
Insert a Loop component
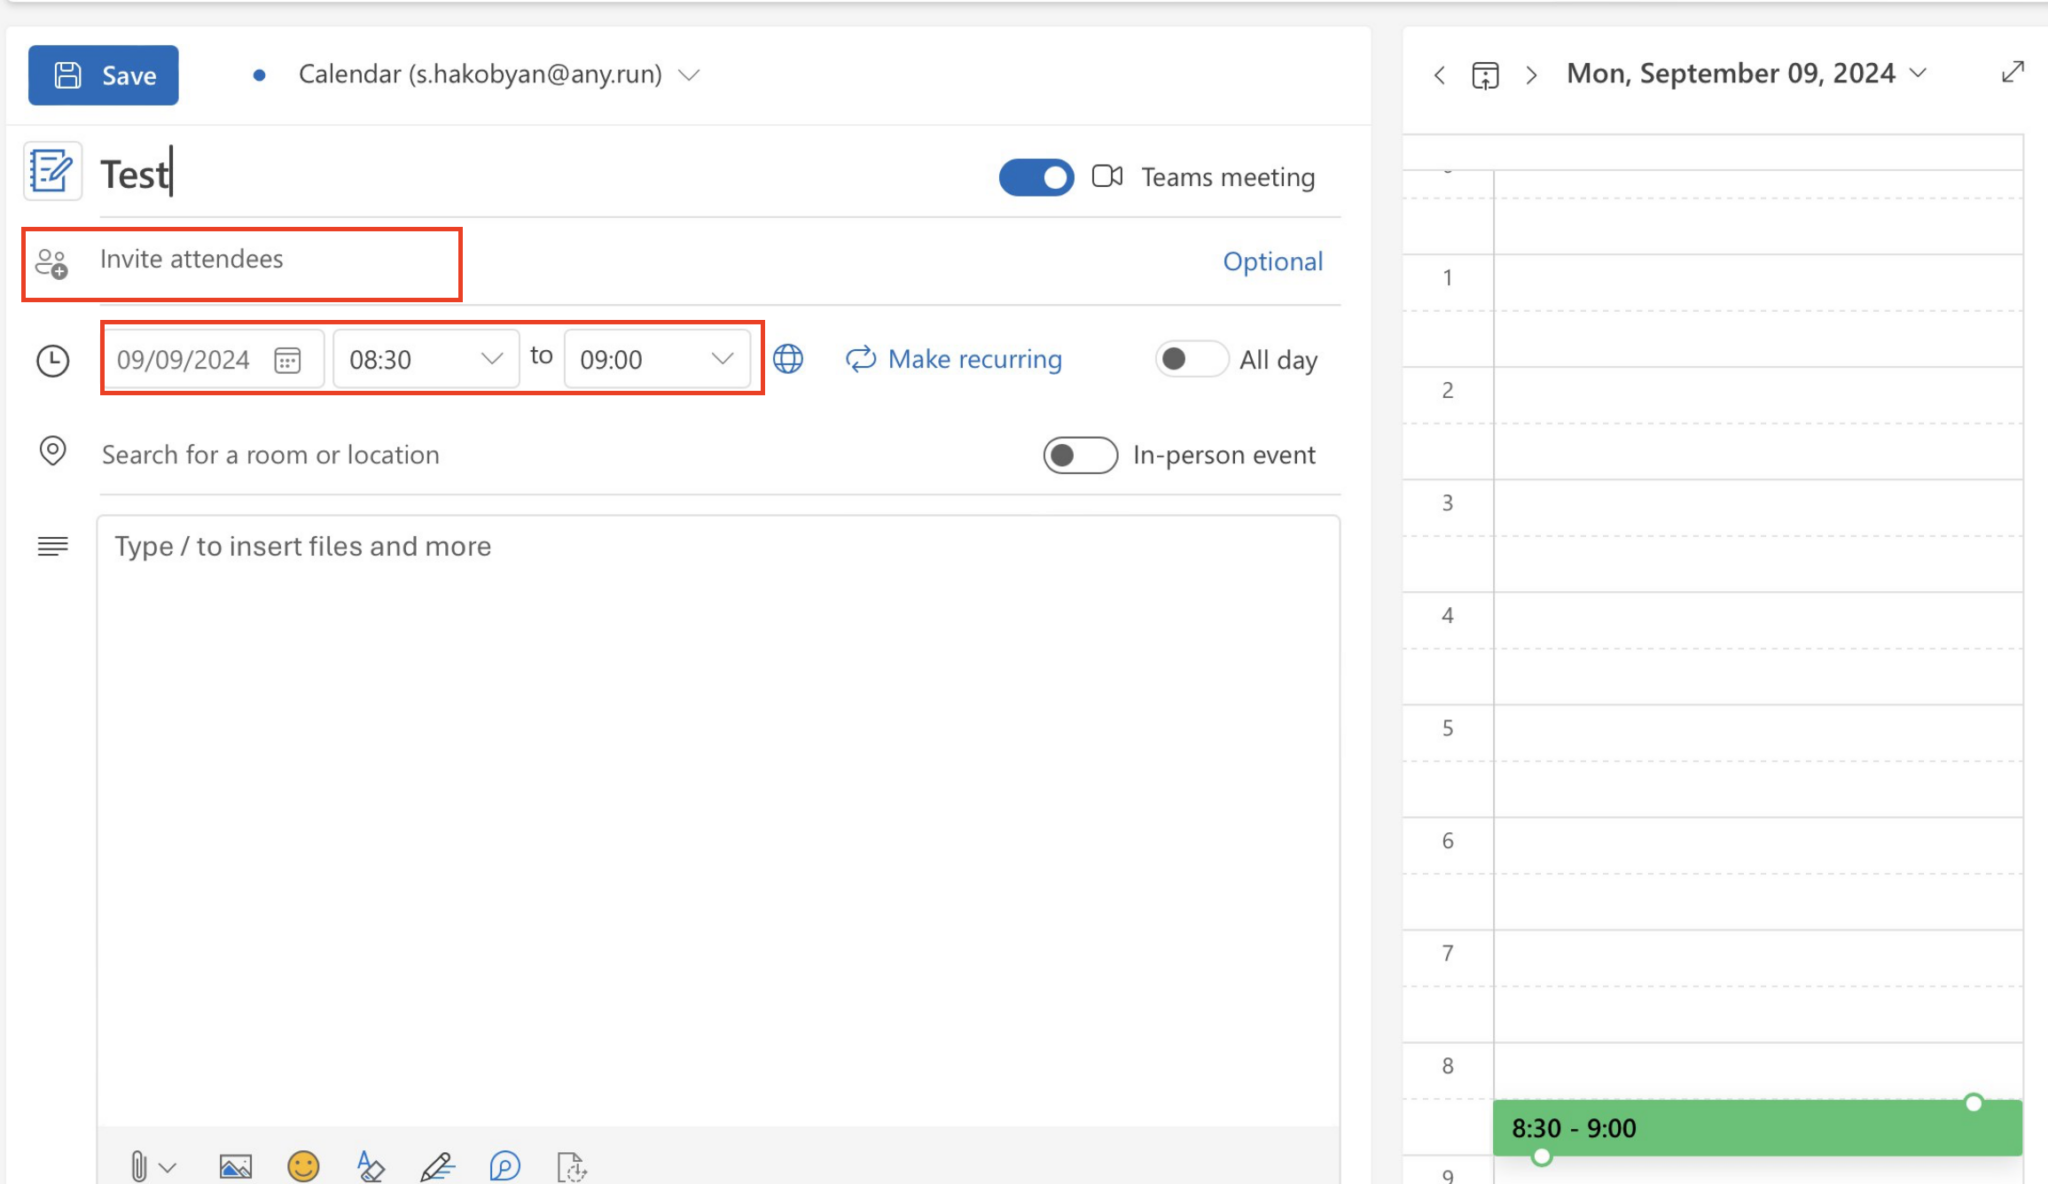pos(505,1165)
